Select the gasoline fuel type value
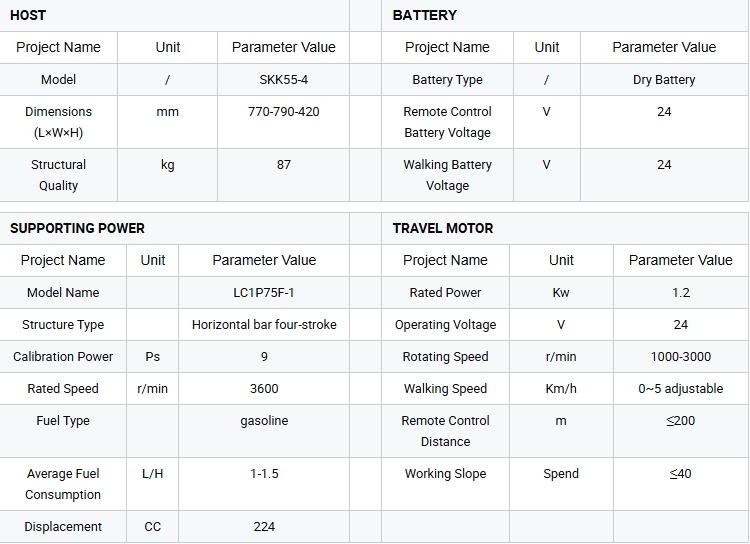The height and width of the screenshot is (544, 750). point(264,421)
